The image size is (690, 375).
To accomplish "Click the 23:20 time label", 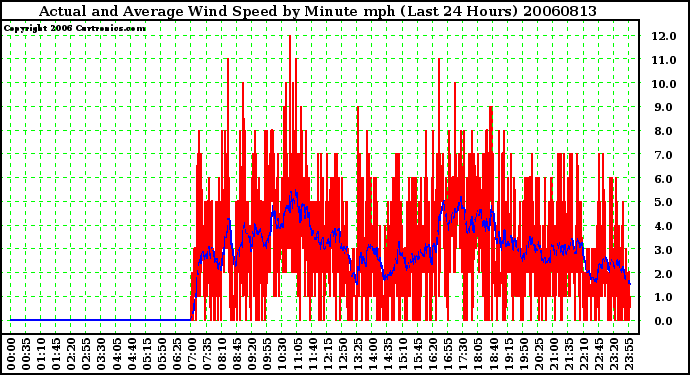I will click(613, 354).
